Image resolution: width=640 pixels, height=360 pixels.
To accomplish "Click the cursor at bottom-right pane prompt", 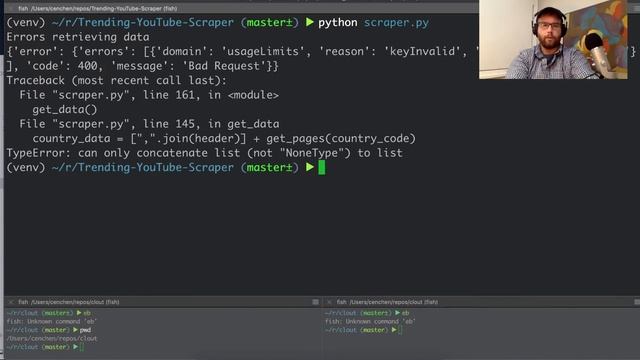I will tap(400, 330).
